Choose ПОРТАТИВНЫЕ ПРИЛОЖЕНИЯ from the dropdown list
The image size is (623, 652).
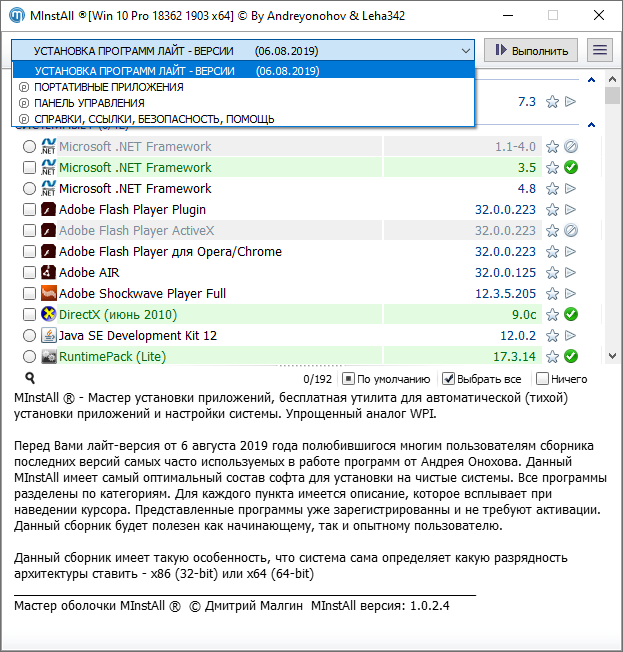244,87
